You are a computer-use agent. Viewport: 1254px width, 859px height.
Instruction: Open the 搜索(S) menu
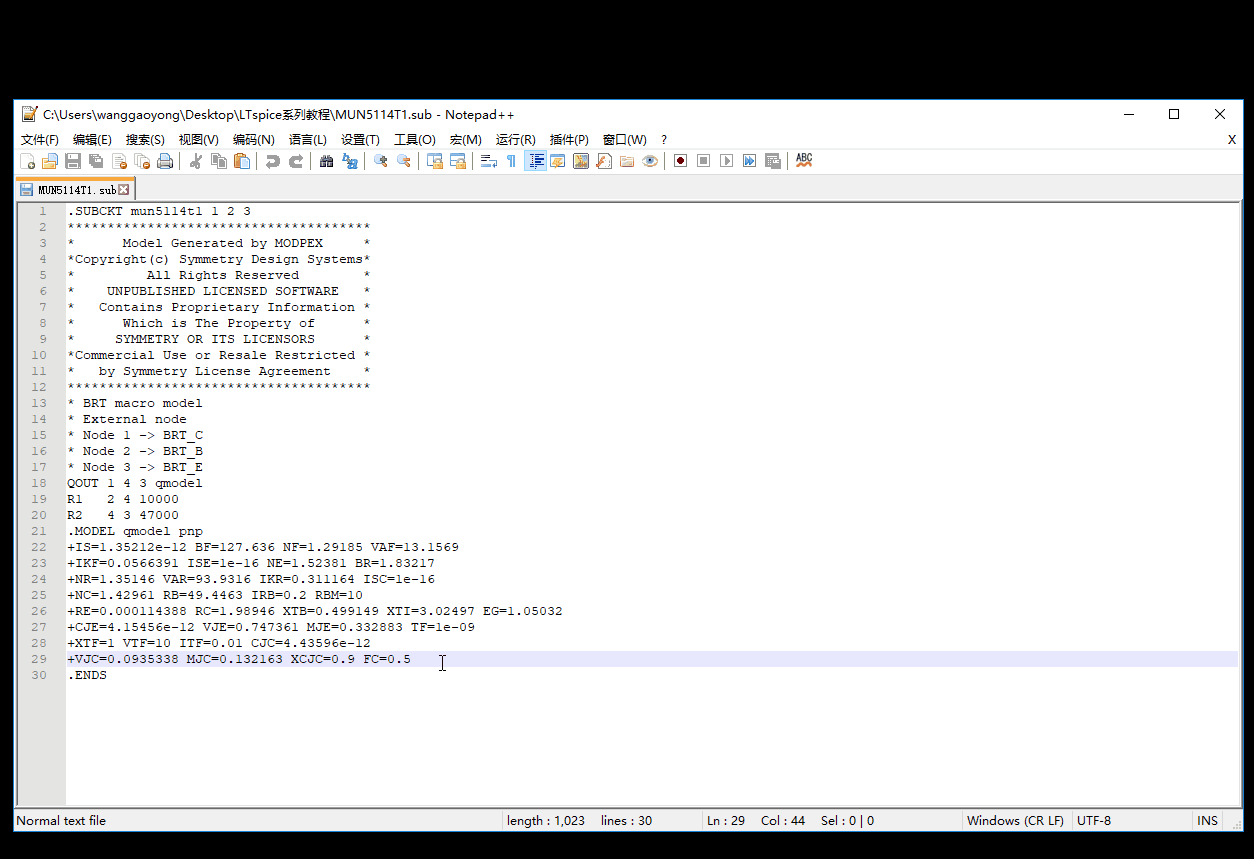click(x=146, y=140)
